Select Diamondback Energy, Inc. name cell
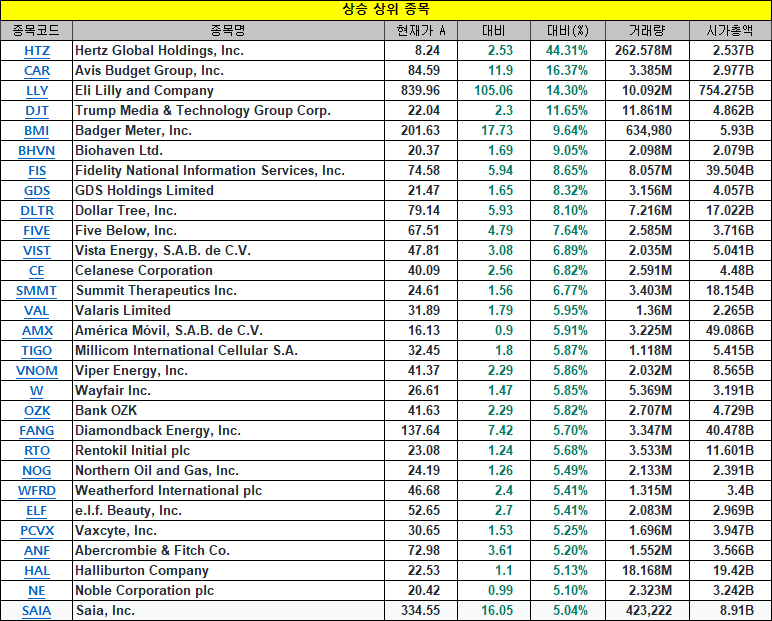 [x=228, y=431]
